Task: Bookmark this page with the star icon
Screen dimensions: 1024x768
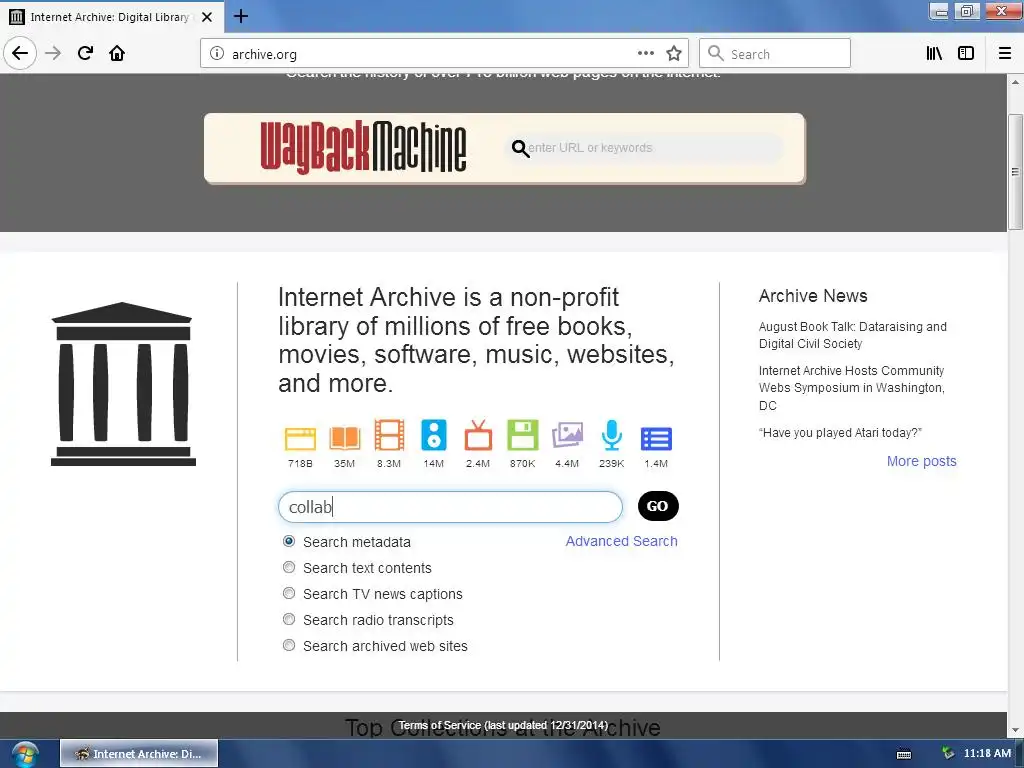Action: 674,54
